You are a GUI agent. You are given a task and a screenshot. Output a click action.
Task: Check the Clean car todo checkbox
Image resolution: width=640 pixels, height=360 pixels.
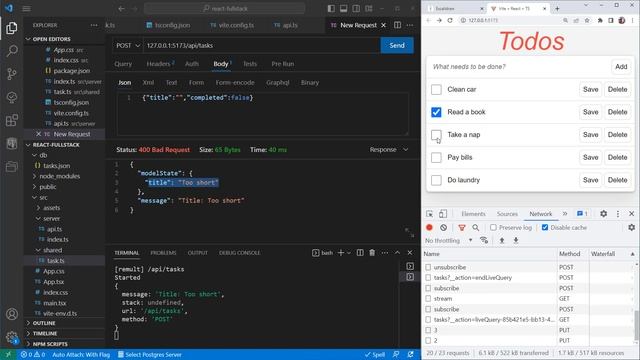click(x=436, y=89)
